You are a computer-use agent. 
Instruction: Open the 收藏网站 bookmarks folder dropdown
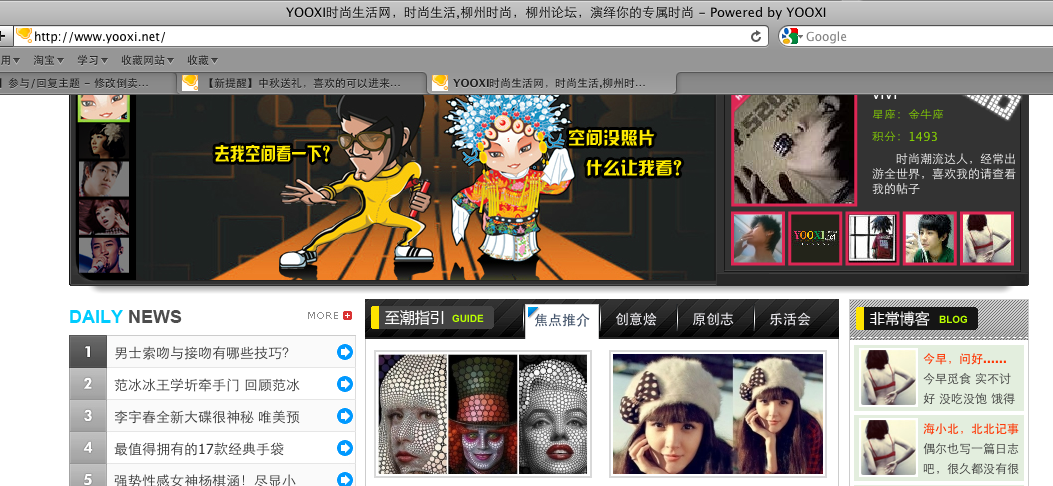point(147,60)
